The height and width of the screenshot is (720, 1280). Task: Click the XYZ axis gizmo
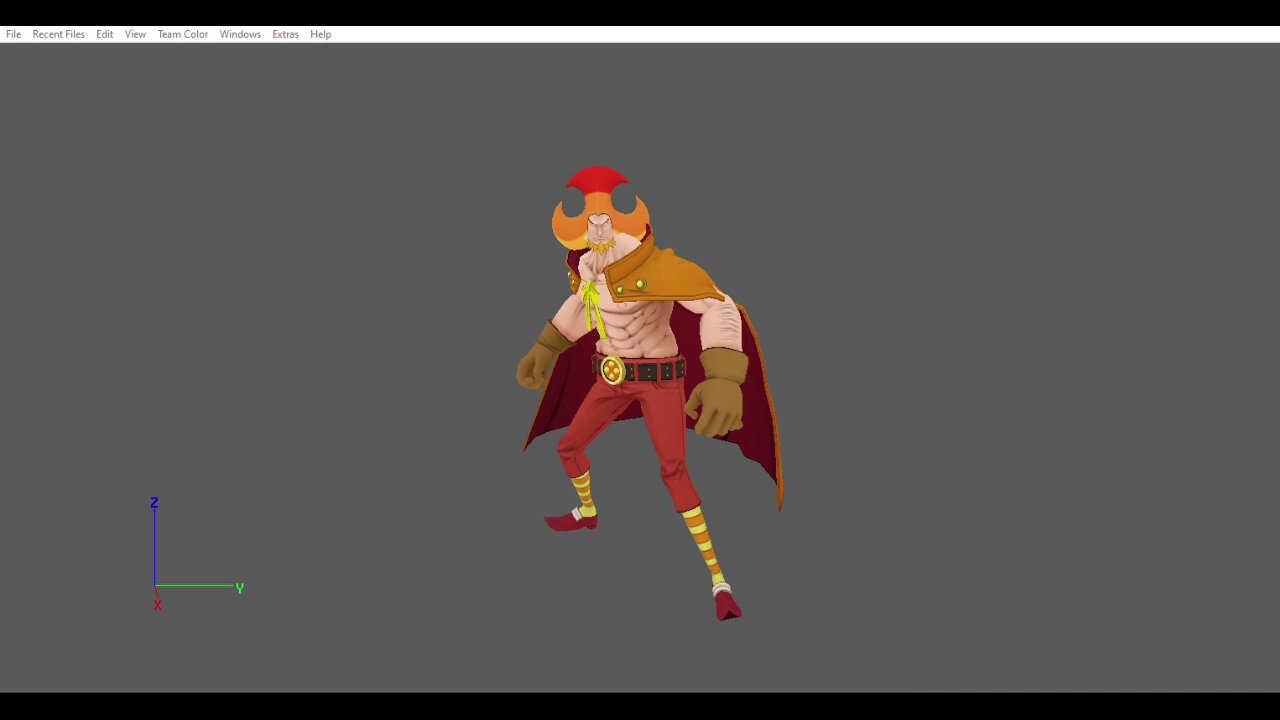point(196,553)
